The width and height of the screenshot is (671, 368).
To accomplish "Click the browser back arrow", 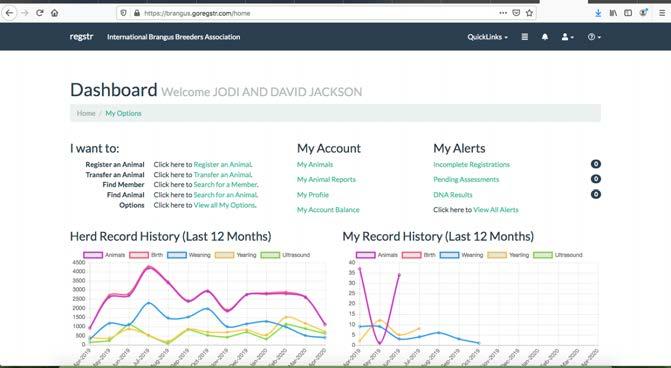I will click(x=9, y=13).
